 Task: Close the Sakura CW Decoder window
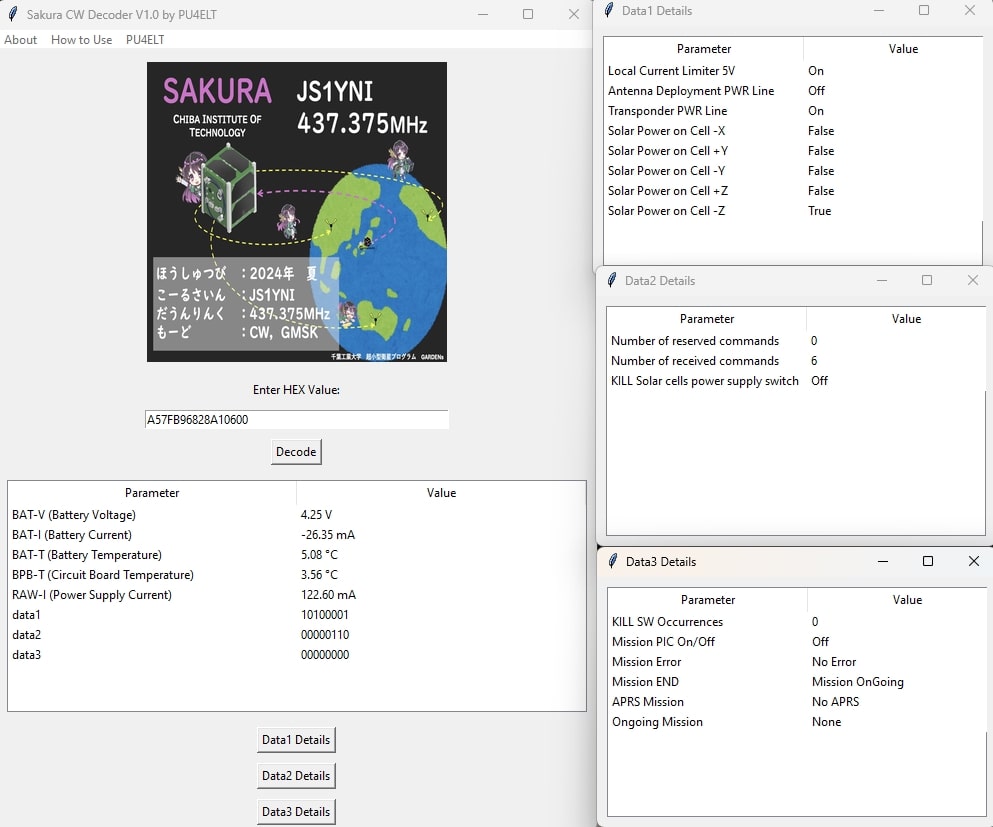574,14
